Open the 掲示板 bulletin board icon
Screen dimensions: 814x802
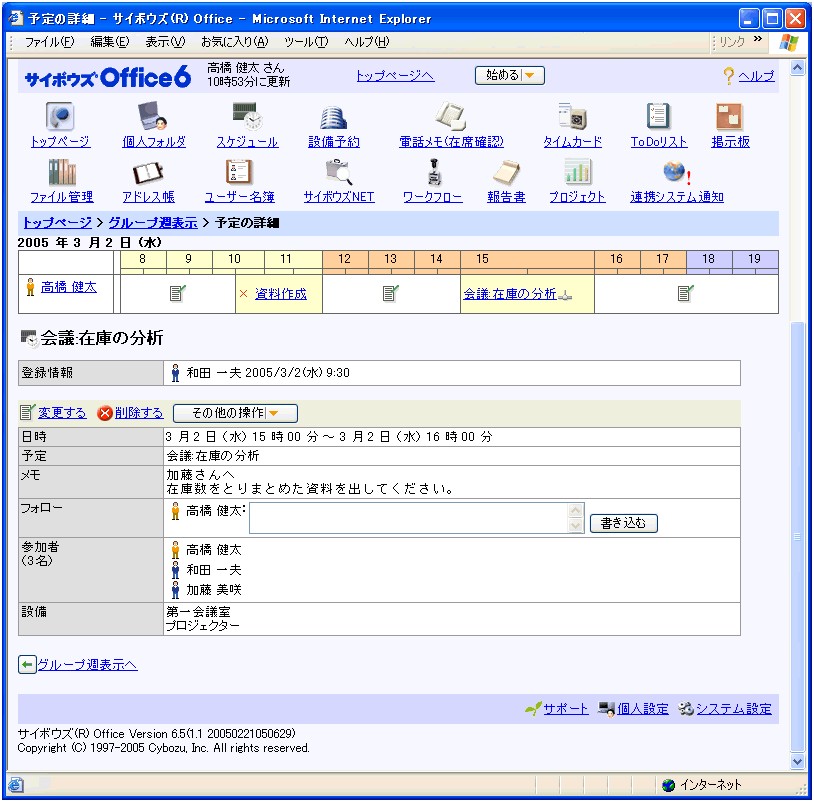pyautogui.click(x=729, y=116)
